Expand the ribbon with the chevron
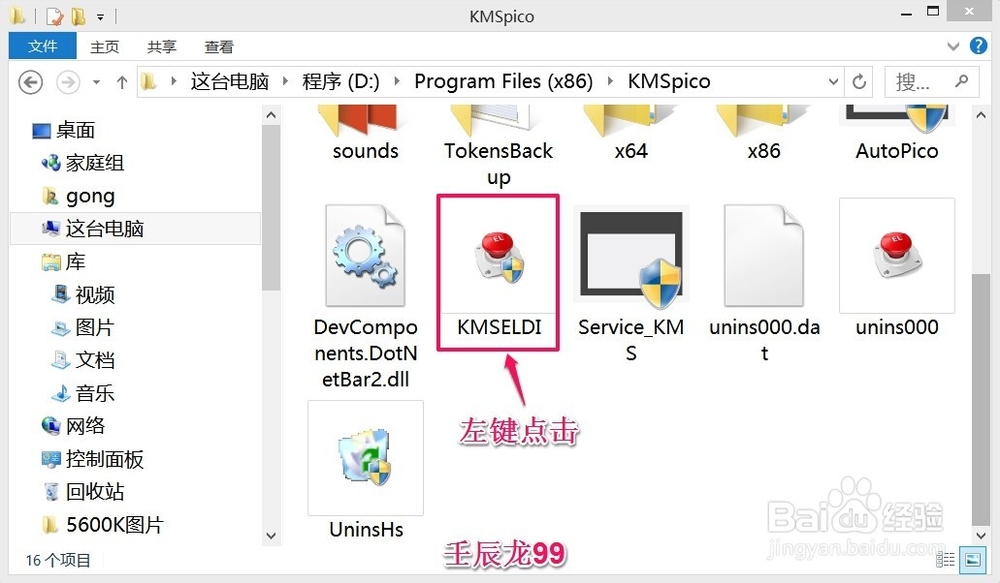The height and width of the screenshot is (583, 1000). [953, 46]
